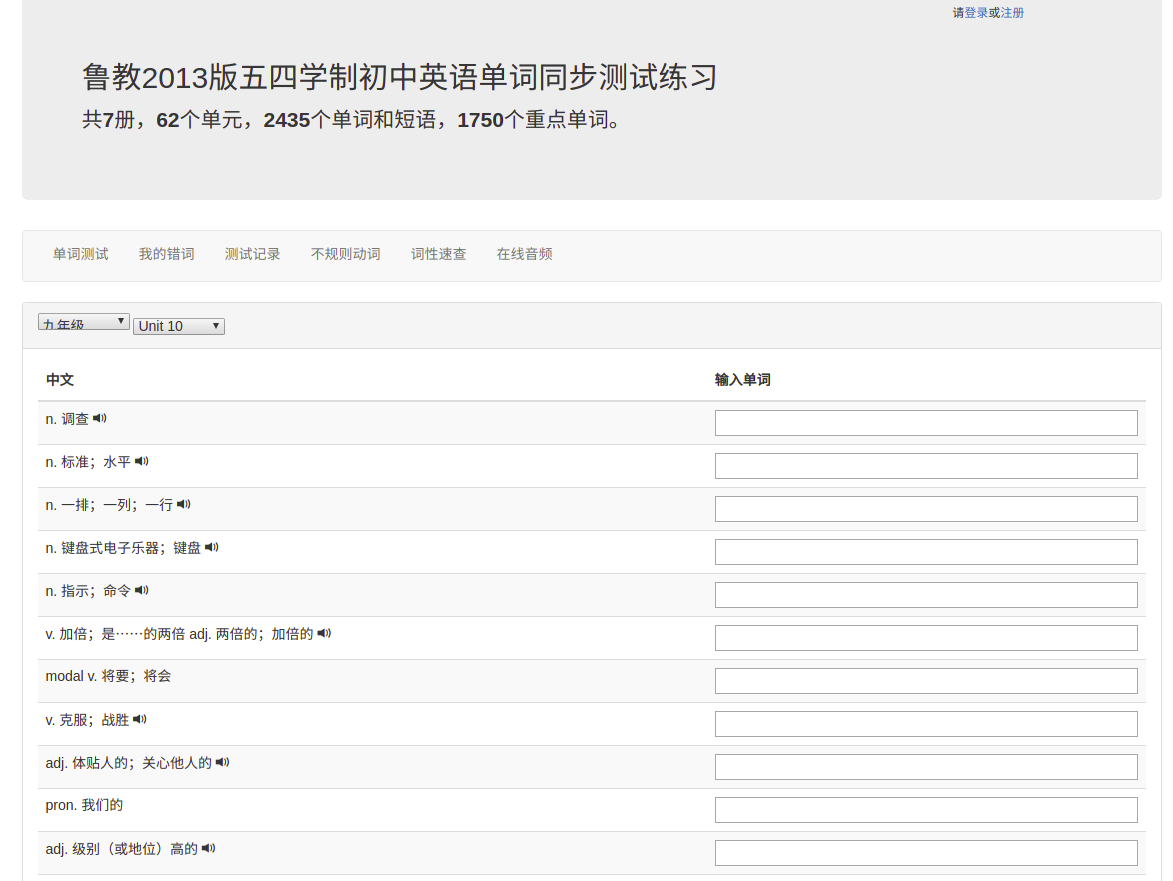
Task: Click speaker icon beside 键盘式电子乐器
Action: 212,547
